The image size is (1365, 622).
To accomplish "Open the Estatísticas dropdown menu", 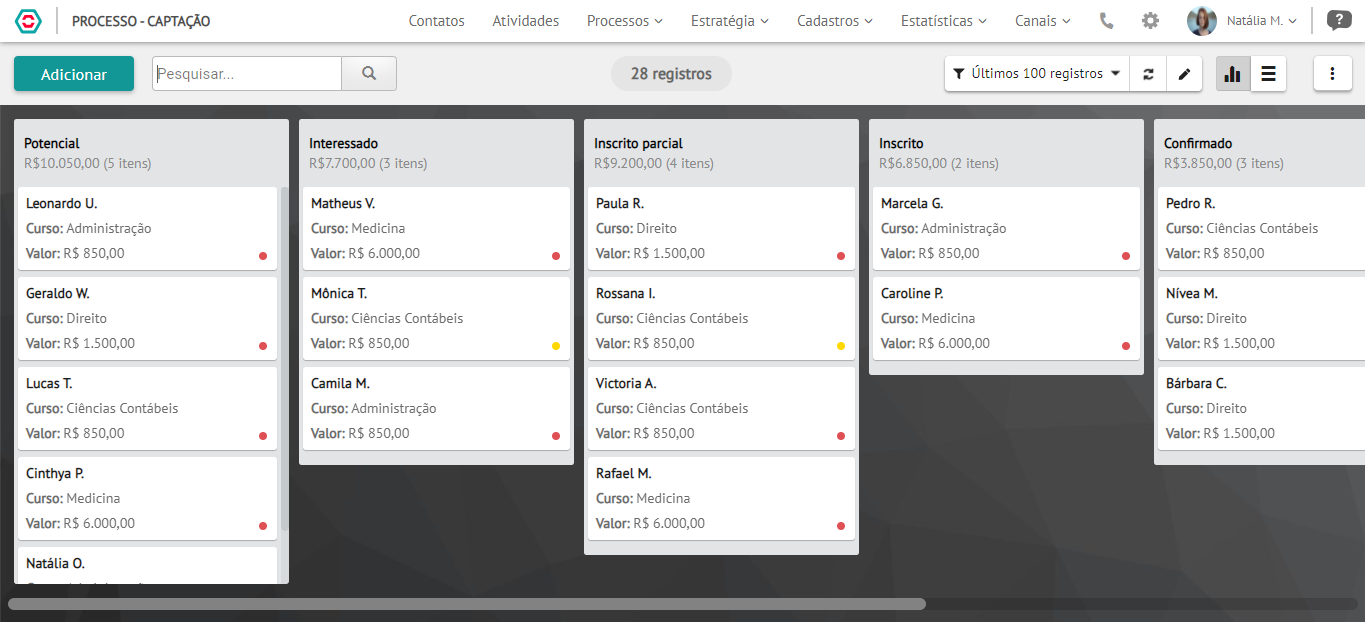I will [944, 20].
